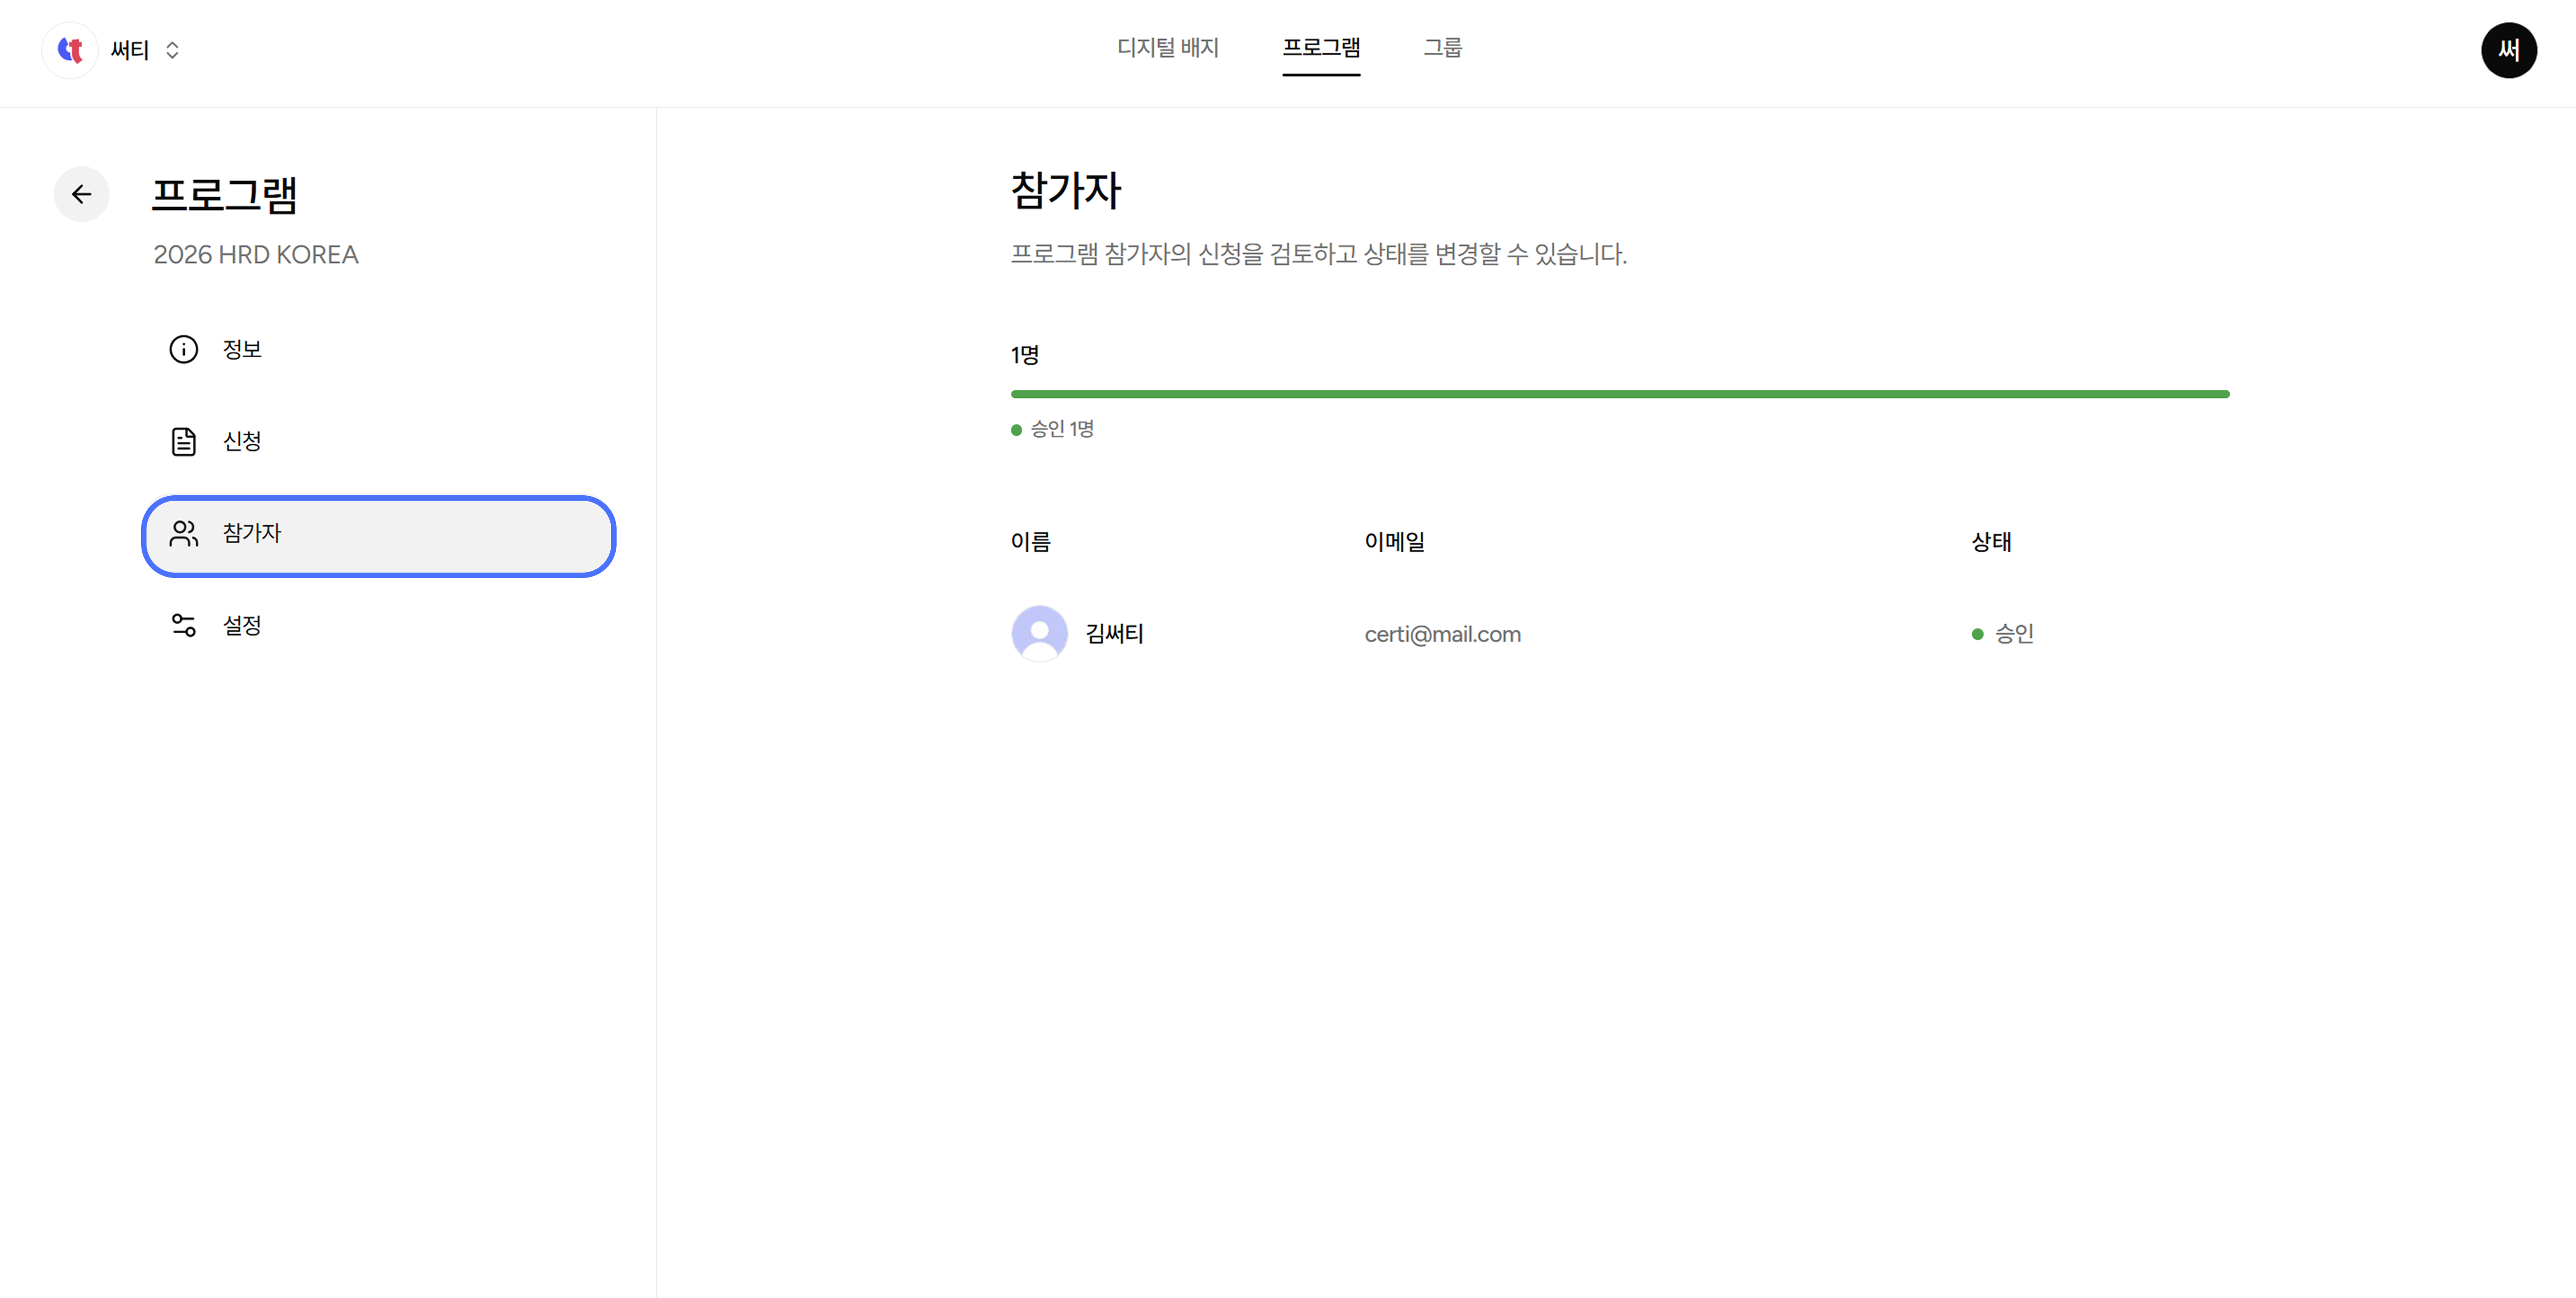
Task: Click the 1명 participant count
Action: [x=1025, y=355]
